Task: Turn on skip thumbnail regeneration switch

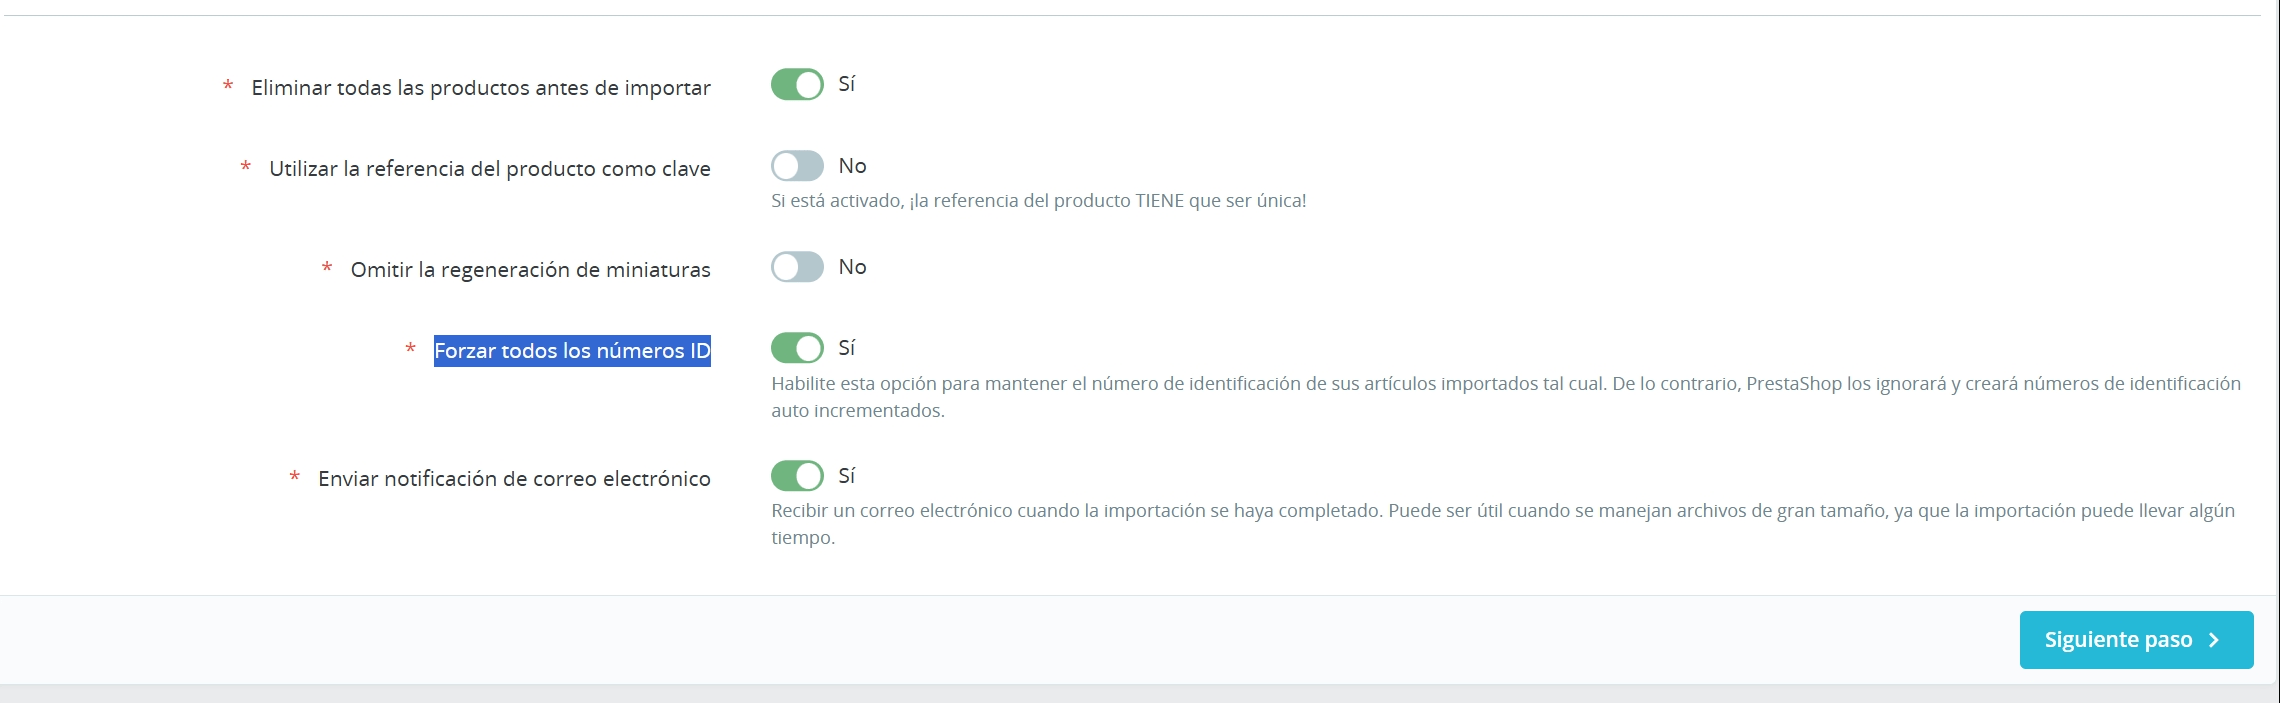Action: [x=797, y=267]
